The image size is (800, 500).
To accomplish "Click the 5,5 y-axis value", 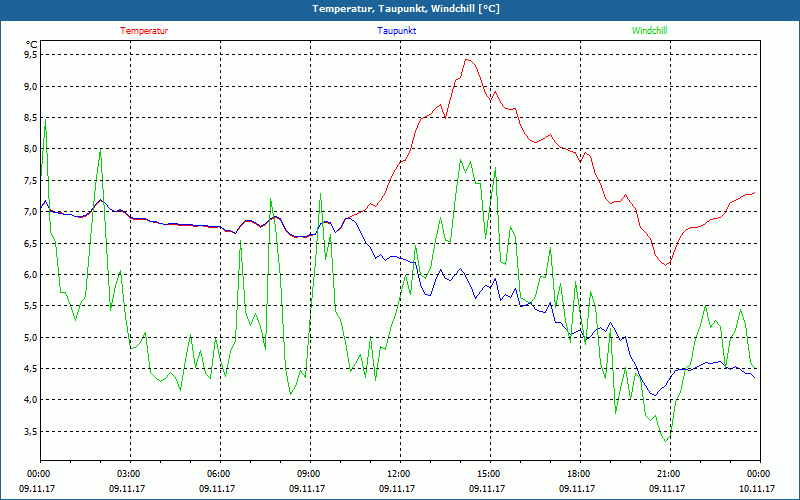I will pyautogui.click(x=32, y=306).
